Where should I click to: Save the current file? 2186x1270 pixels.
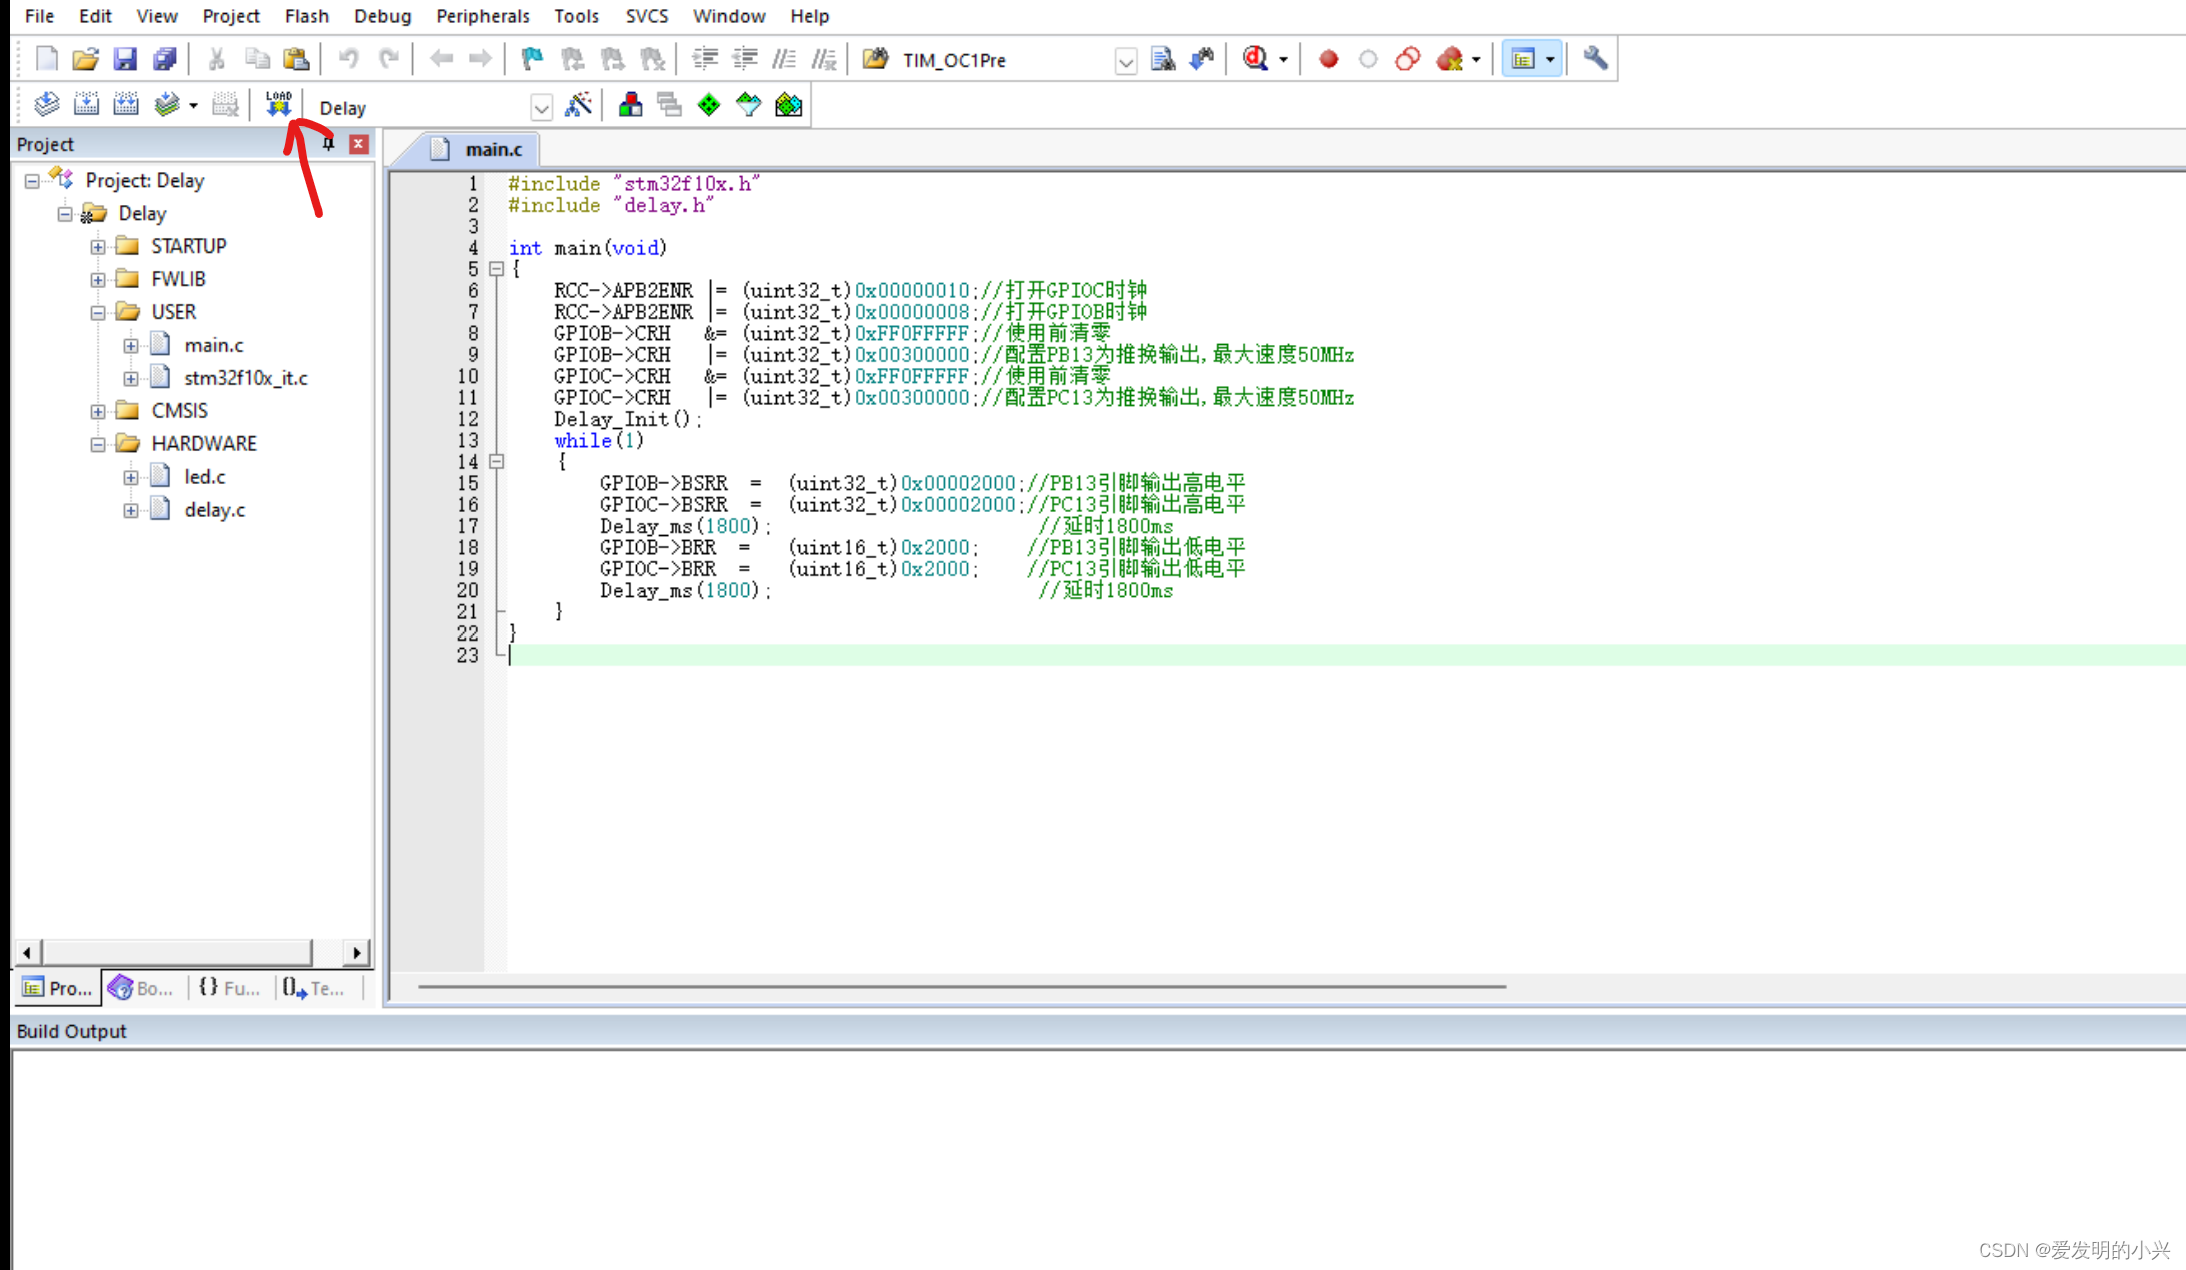(125, 59)
